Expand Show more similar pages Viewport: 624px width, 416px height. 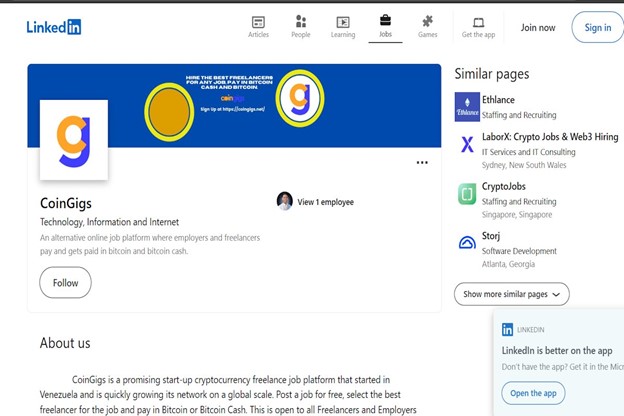(512, 294)
